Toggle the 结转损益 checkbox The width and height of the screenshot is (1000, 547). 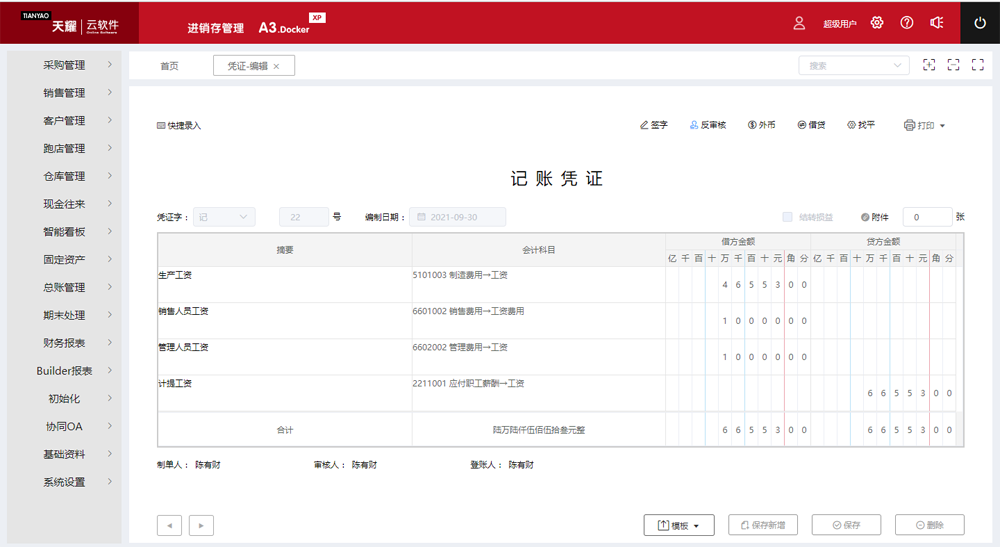point(788,217)
